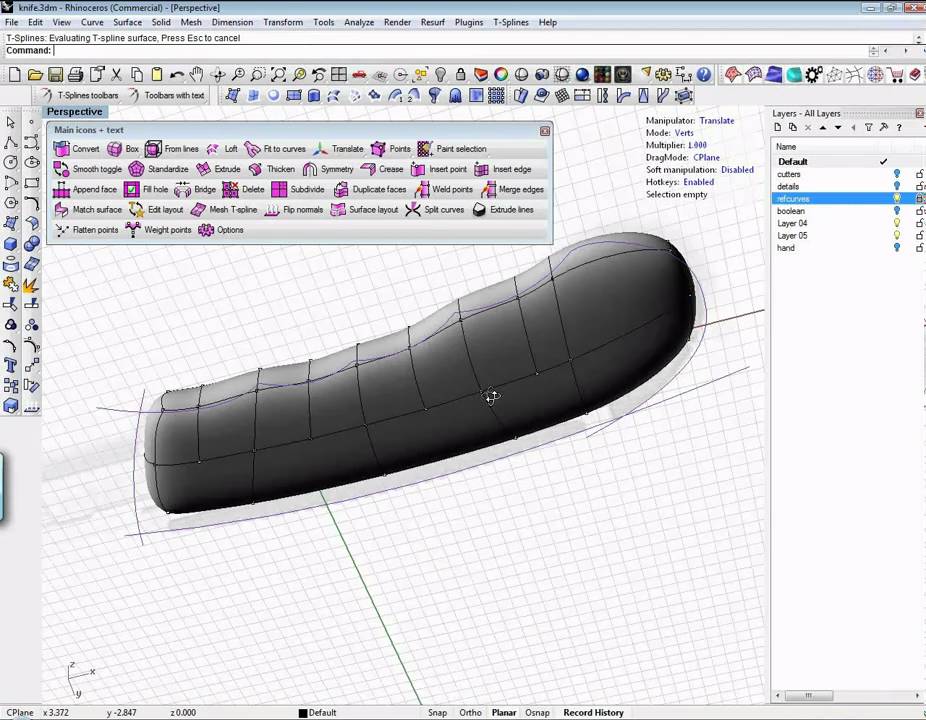Toggle visibility bulb of Layer 04
Viewport: 926px width, 720px height.
896,223
